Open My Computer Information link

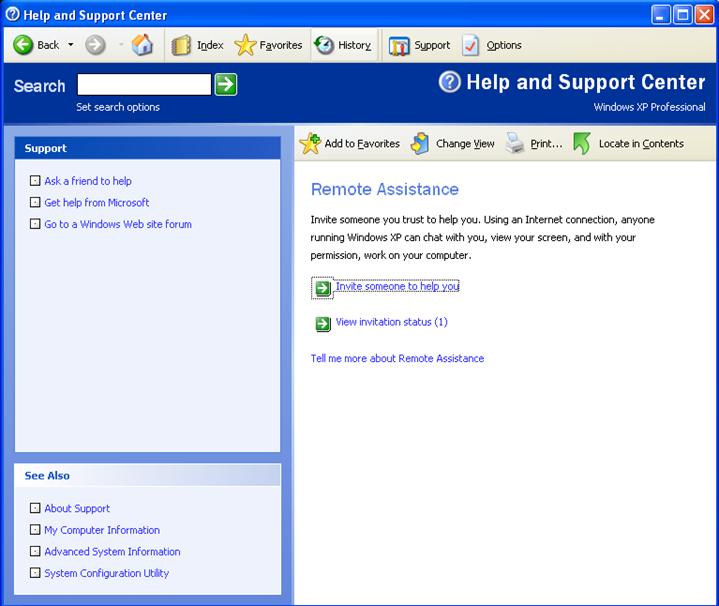(x=102, y=530)
